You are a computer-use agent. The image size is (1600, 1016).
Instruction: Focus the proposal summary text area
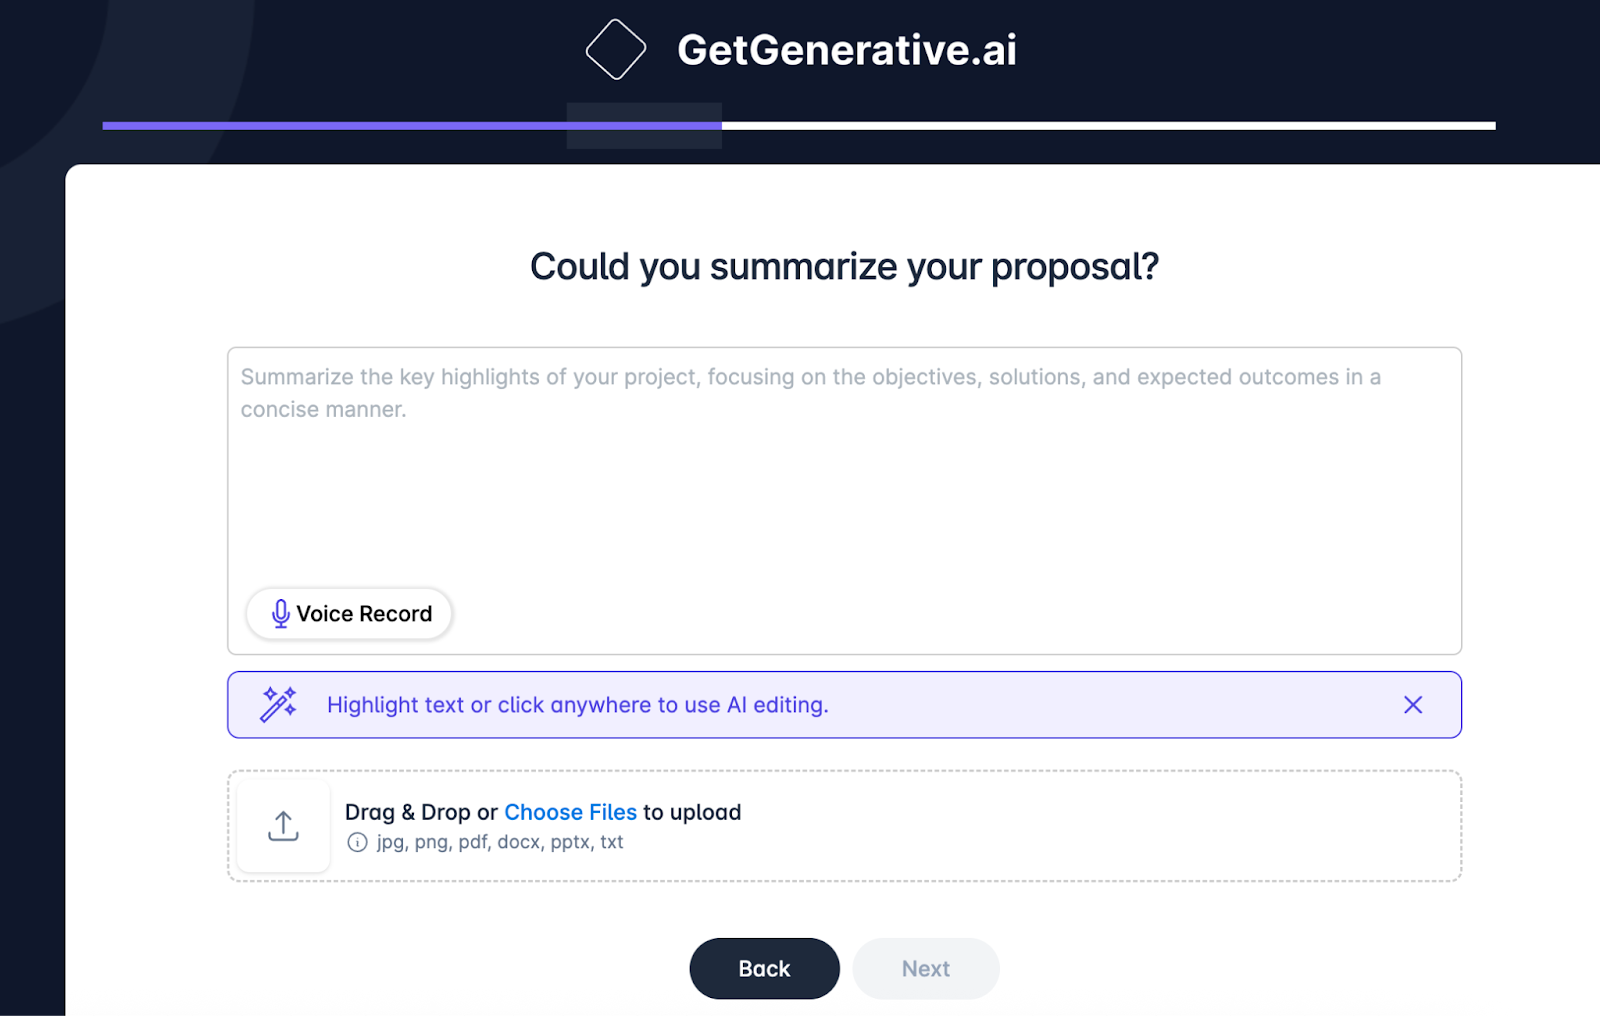844,500
